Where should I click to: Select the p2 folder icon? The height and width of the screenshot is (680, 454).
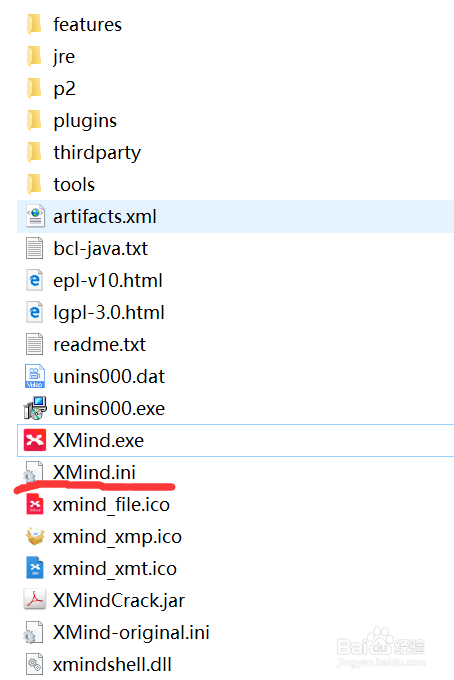coord(34,88)
